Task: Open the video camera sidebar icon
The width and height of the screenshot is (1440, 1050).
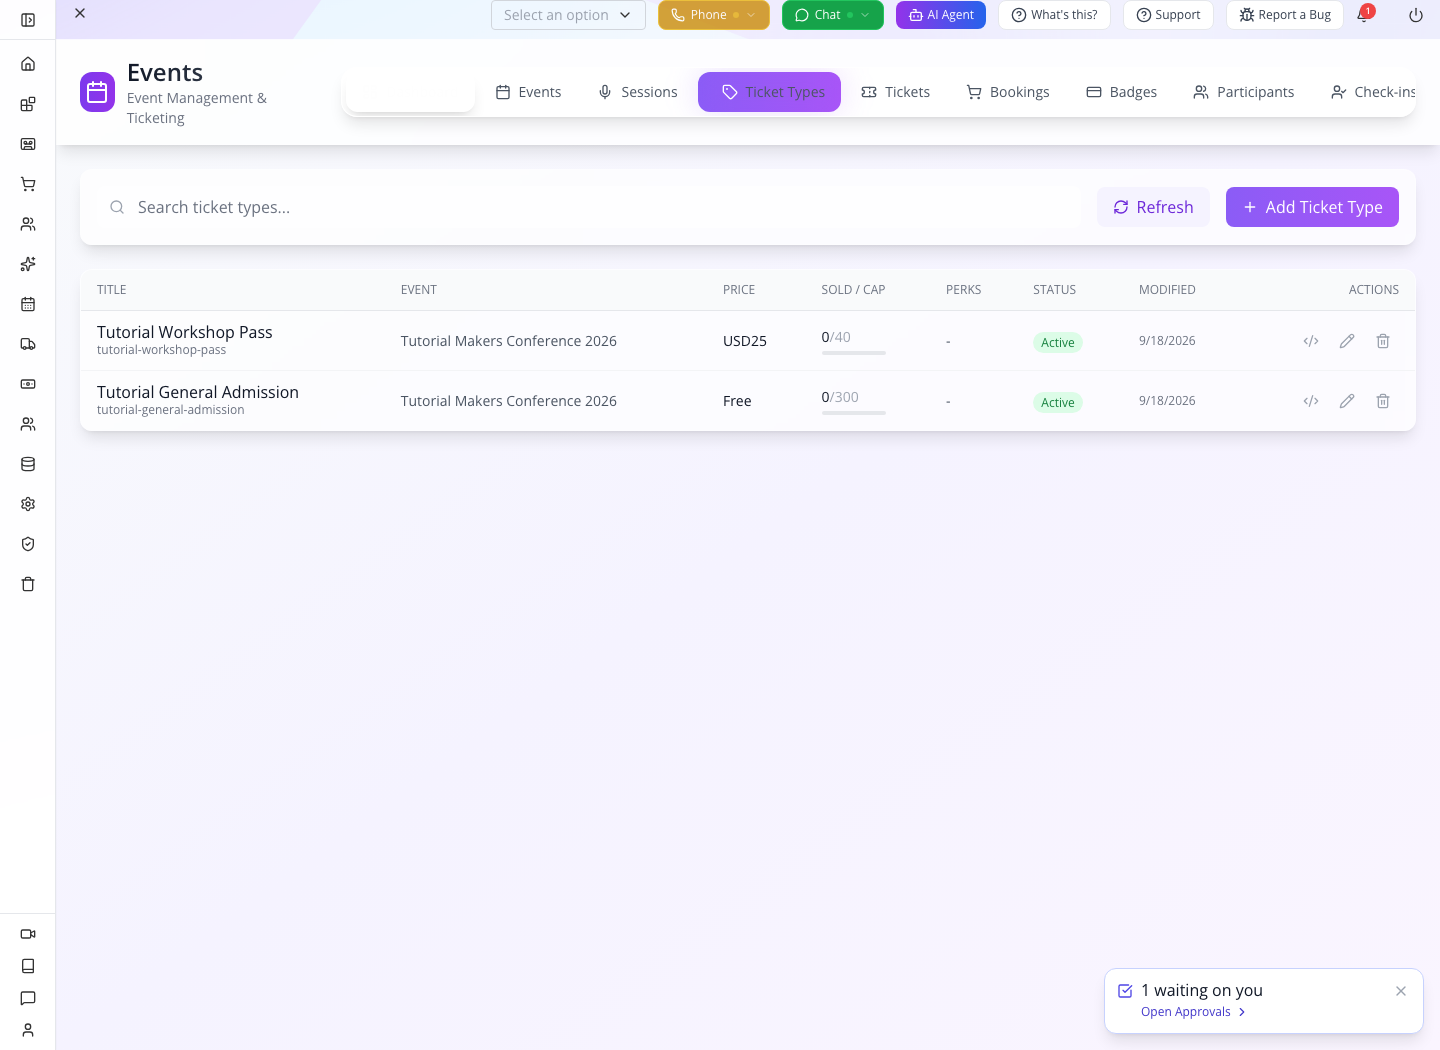Action: point(28,934)
